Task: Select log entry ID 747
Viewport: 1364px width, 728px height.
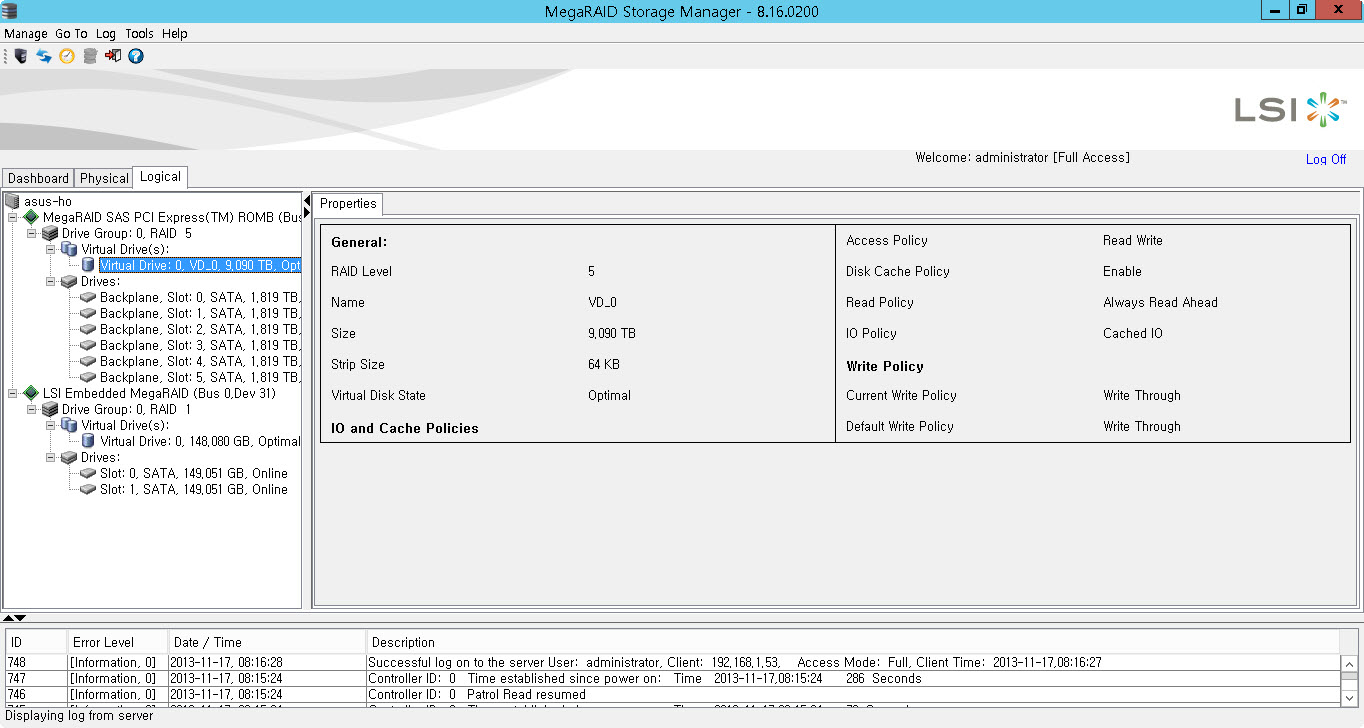Action: click(672, 678)
